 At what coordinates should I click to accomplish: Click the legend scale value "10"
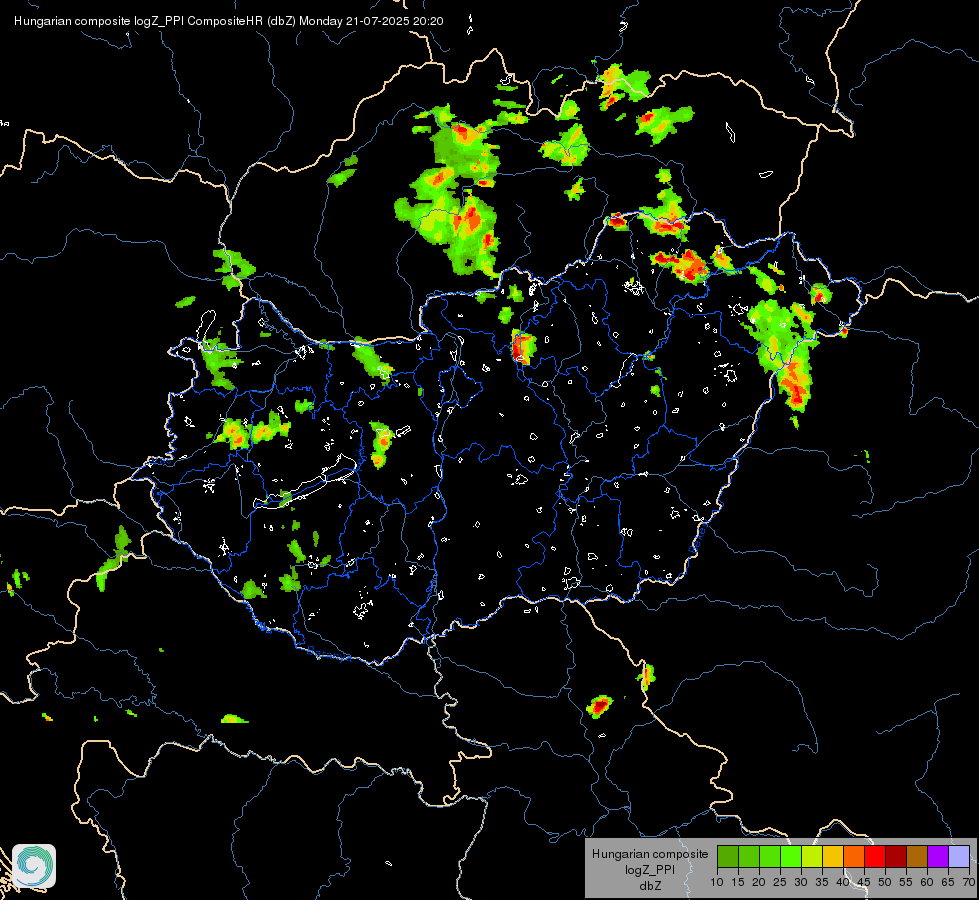pos(717,882)
